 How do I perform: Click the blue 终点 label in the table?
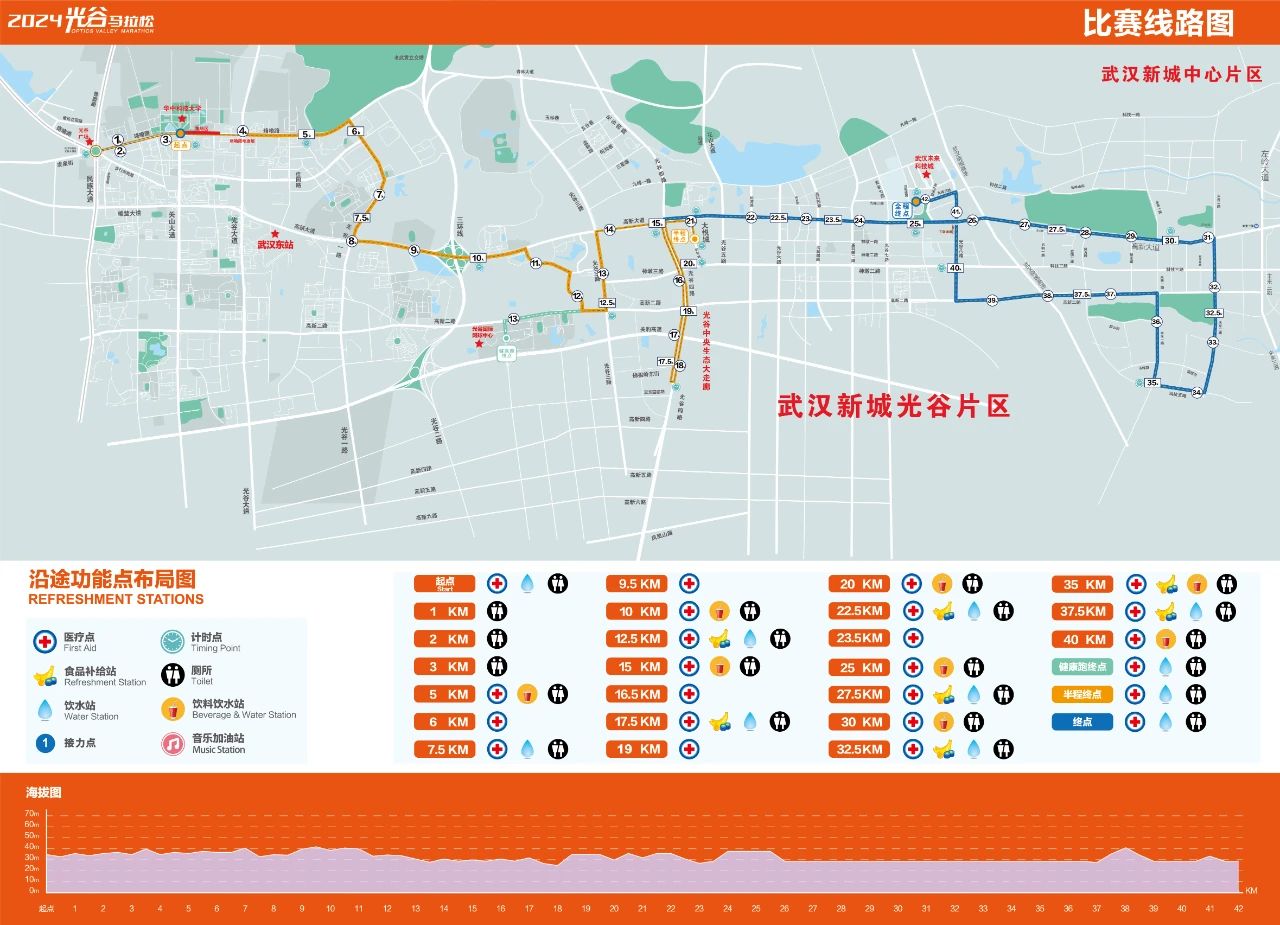[1081, 721]
